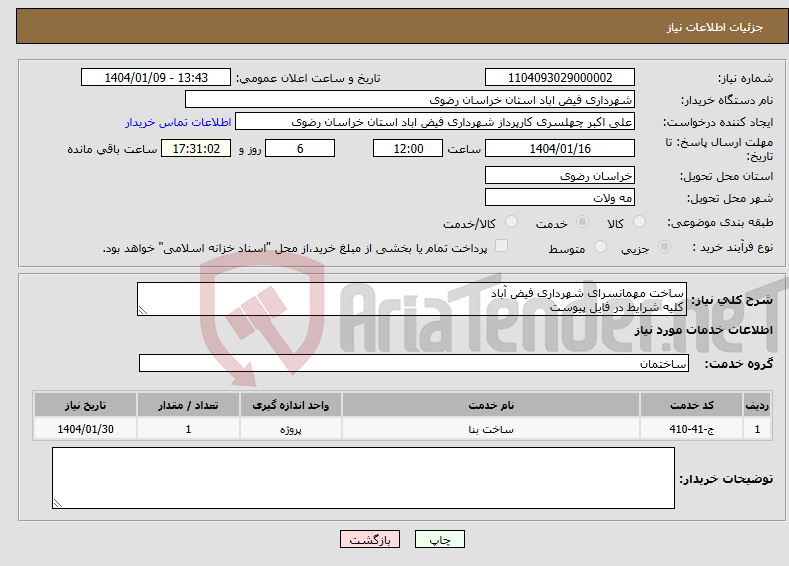Click the چاپ (print) button
Viewport: 789px width, 566px height.
[x=439, y=539]
